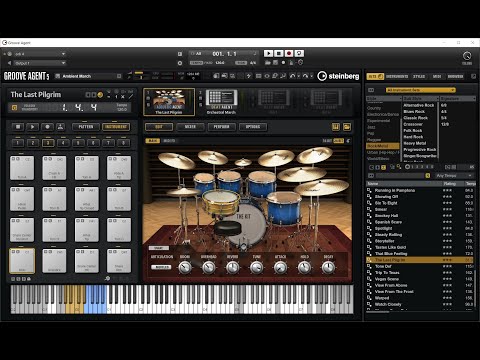Switch to the BROWSER tab in right panel
The height and width of the screenshot is (360, 480).
click(455, 76)
